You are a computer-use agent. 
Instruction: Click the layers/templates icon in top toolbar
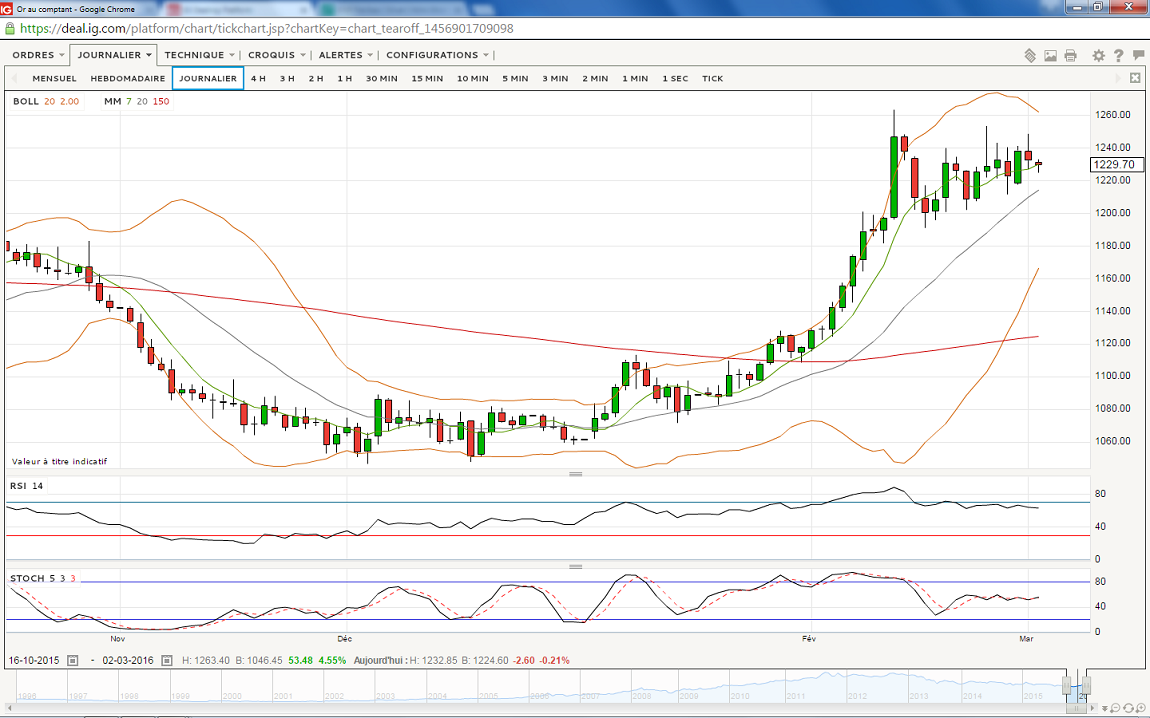coord(1031,56)
